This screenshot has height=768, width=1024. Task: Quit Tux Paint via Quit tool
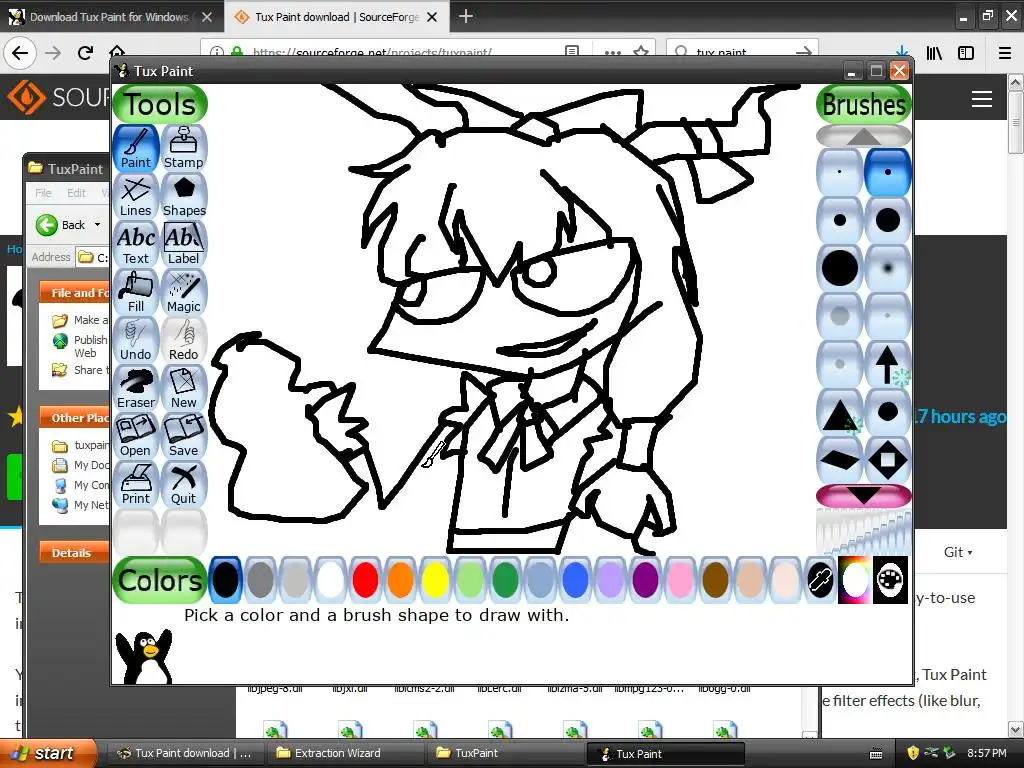184,485
